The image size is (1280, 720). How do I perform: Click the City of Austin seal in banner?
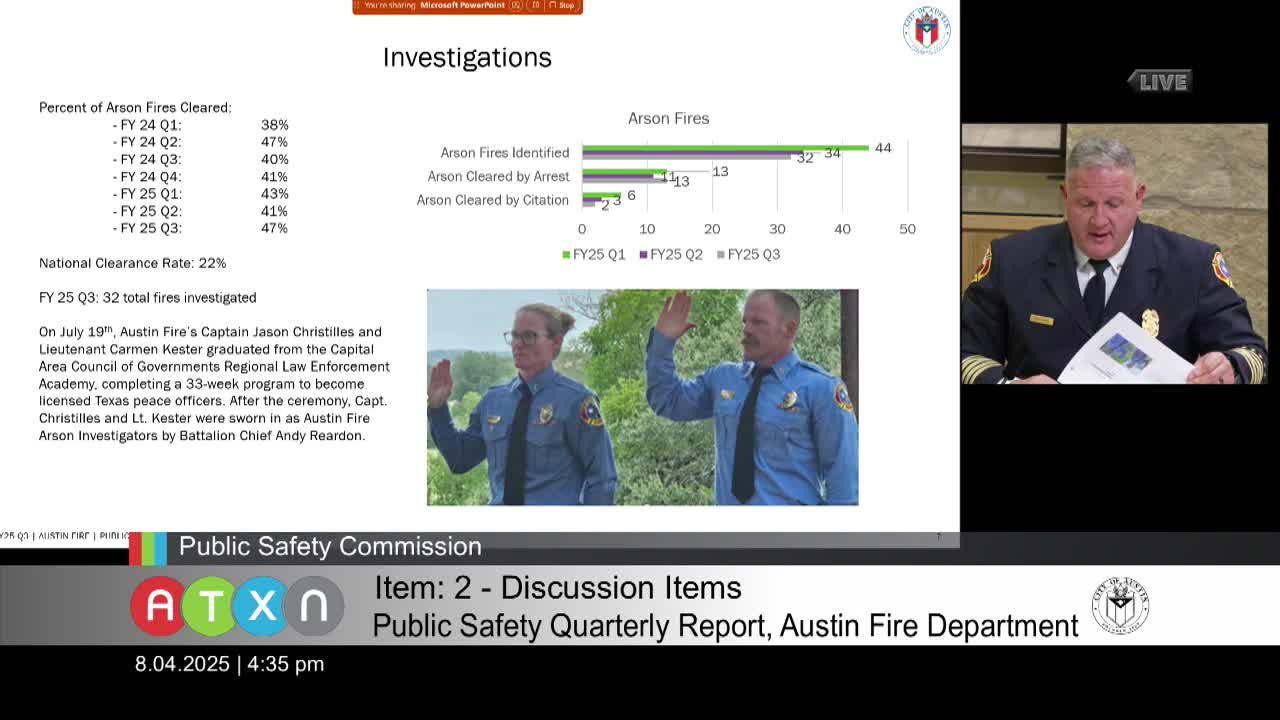point(1120,605)
